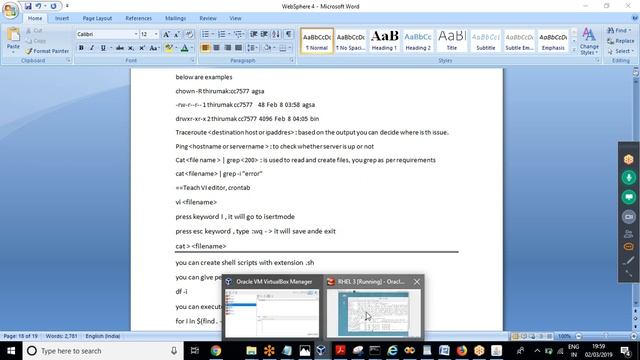
Task: Grow font size with A-up icon
Action: (166, 35)
